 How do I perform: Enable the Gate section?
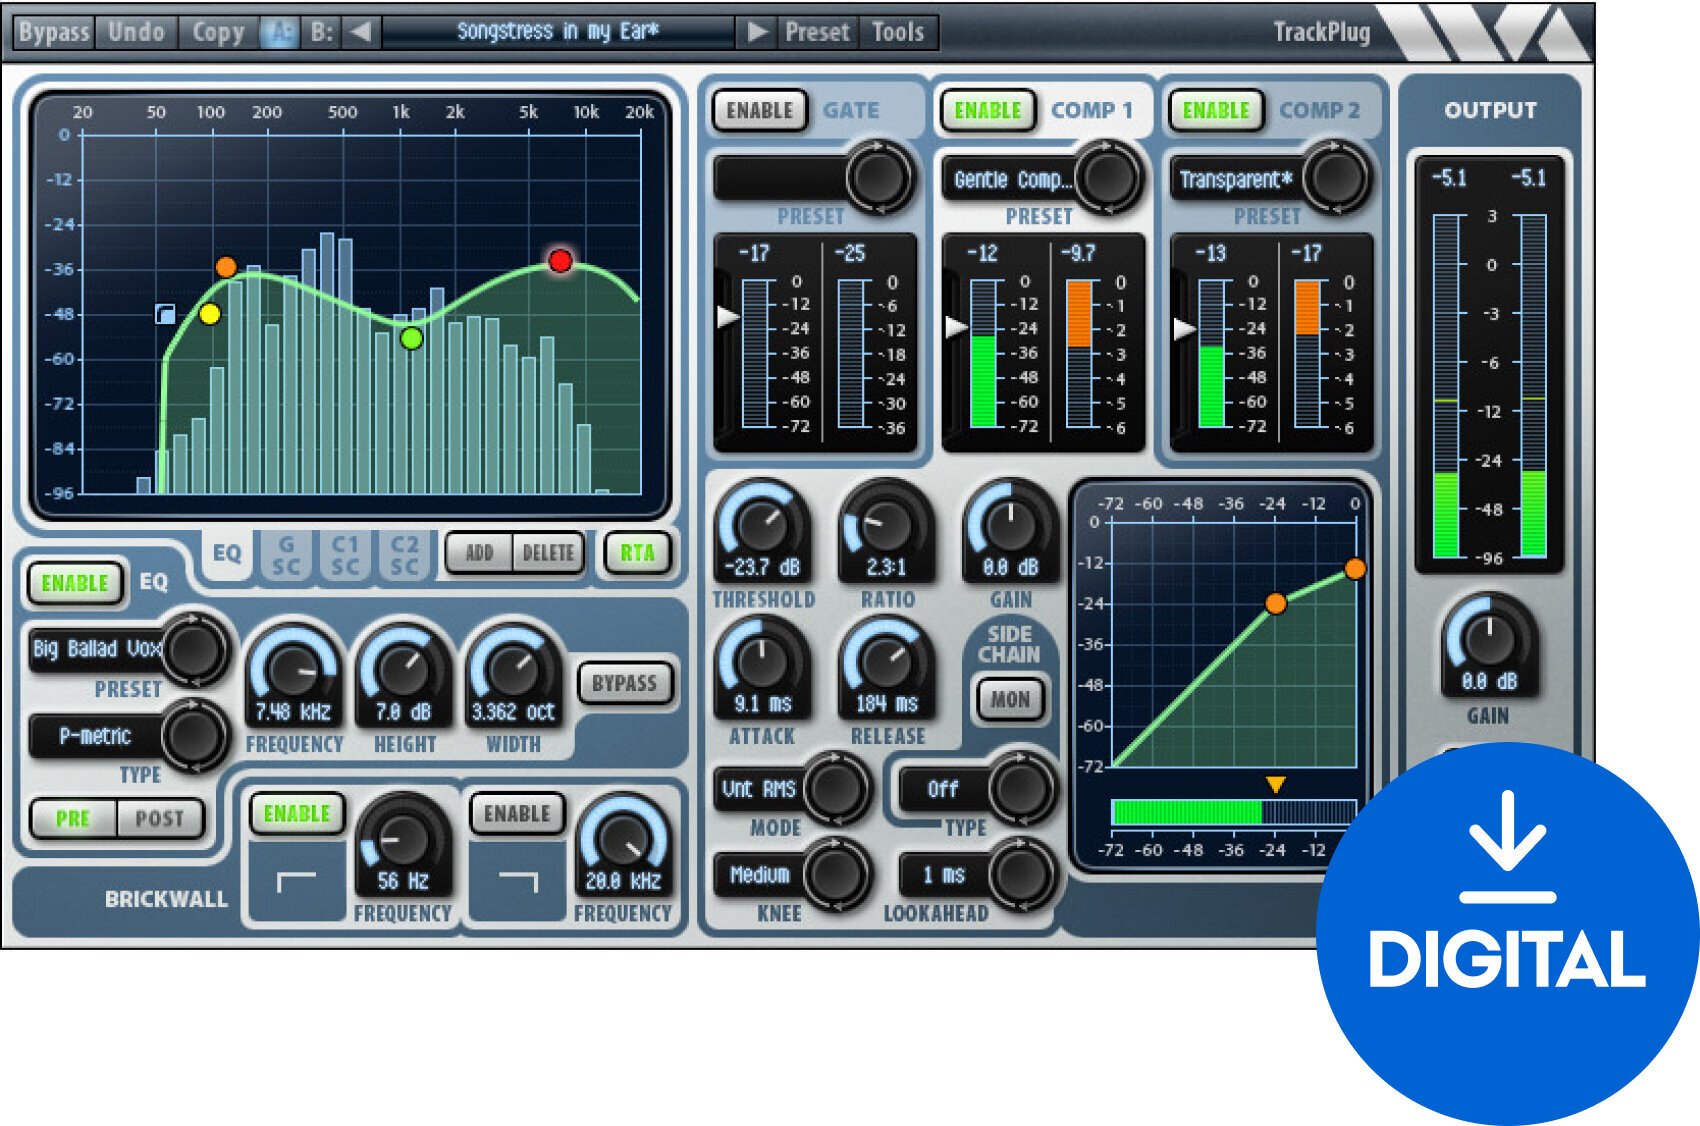pos(760,110)
